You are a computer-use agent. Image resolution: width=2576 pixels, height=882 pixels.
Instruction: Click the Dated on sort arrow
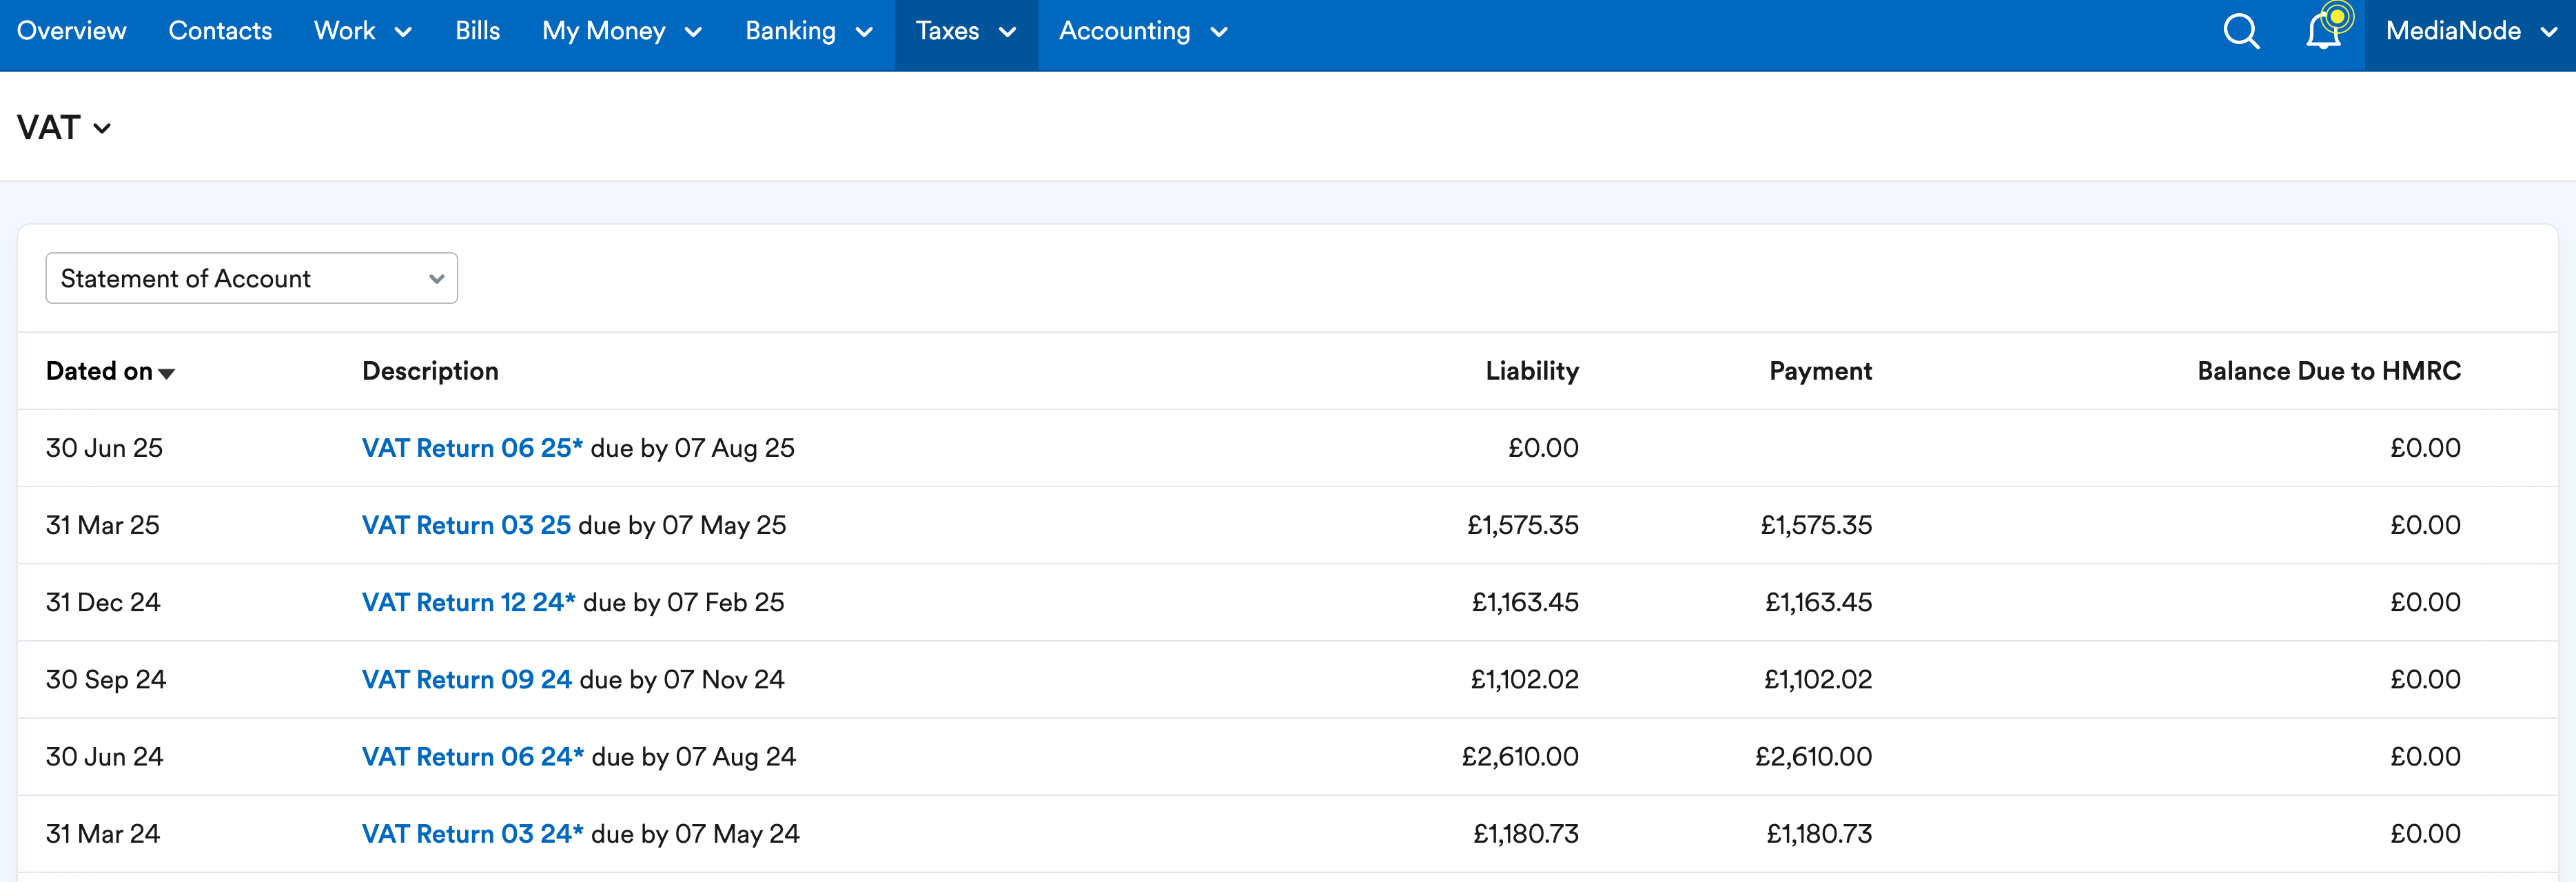(167, 373)
